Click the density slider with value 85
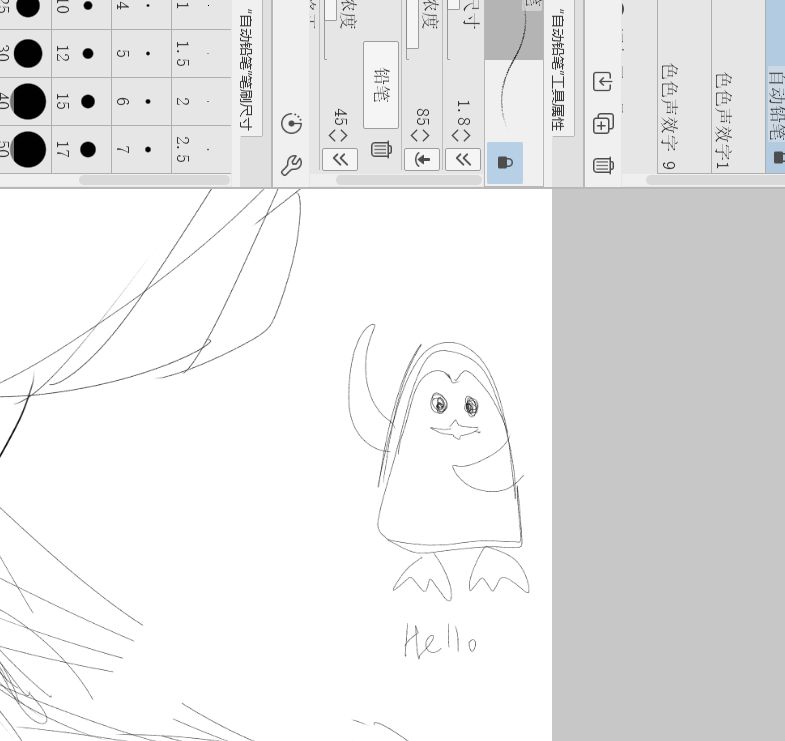785x741 pixels. (x=411, y=30)
